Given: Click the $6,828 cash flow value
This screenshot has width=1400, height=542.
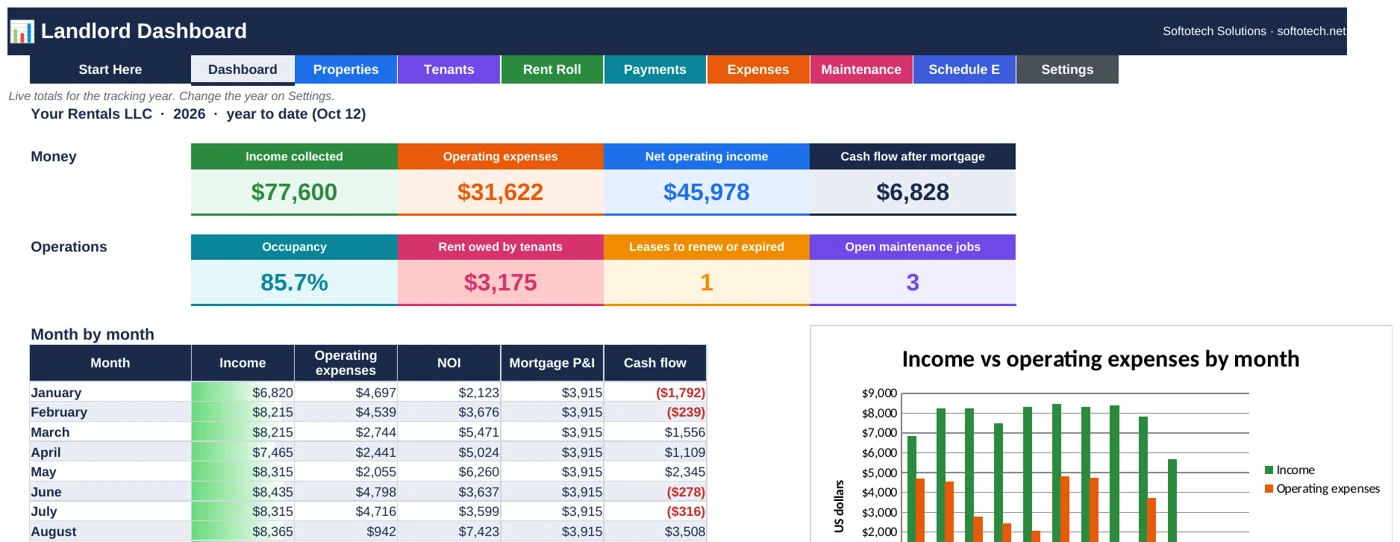Looking at the screenshot, I should coord(912,192).
